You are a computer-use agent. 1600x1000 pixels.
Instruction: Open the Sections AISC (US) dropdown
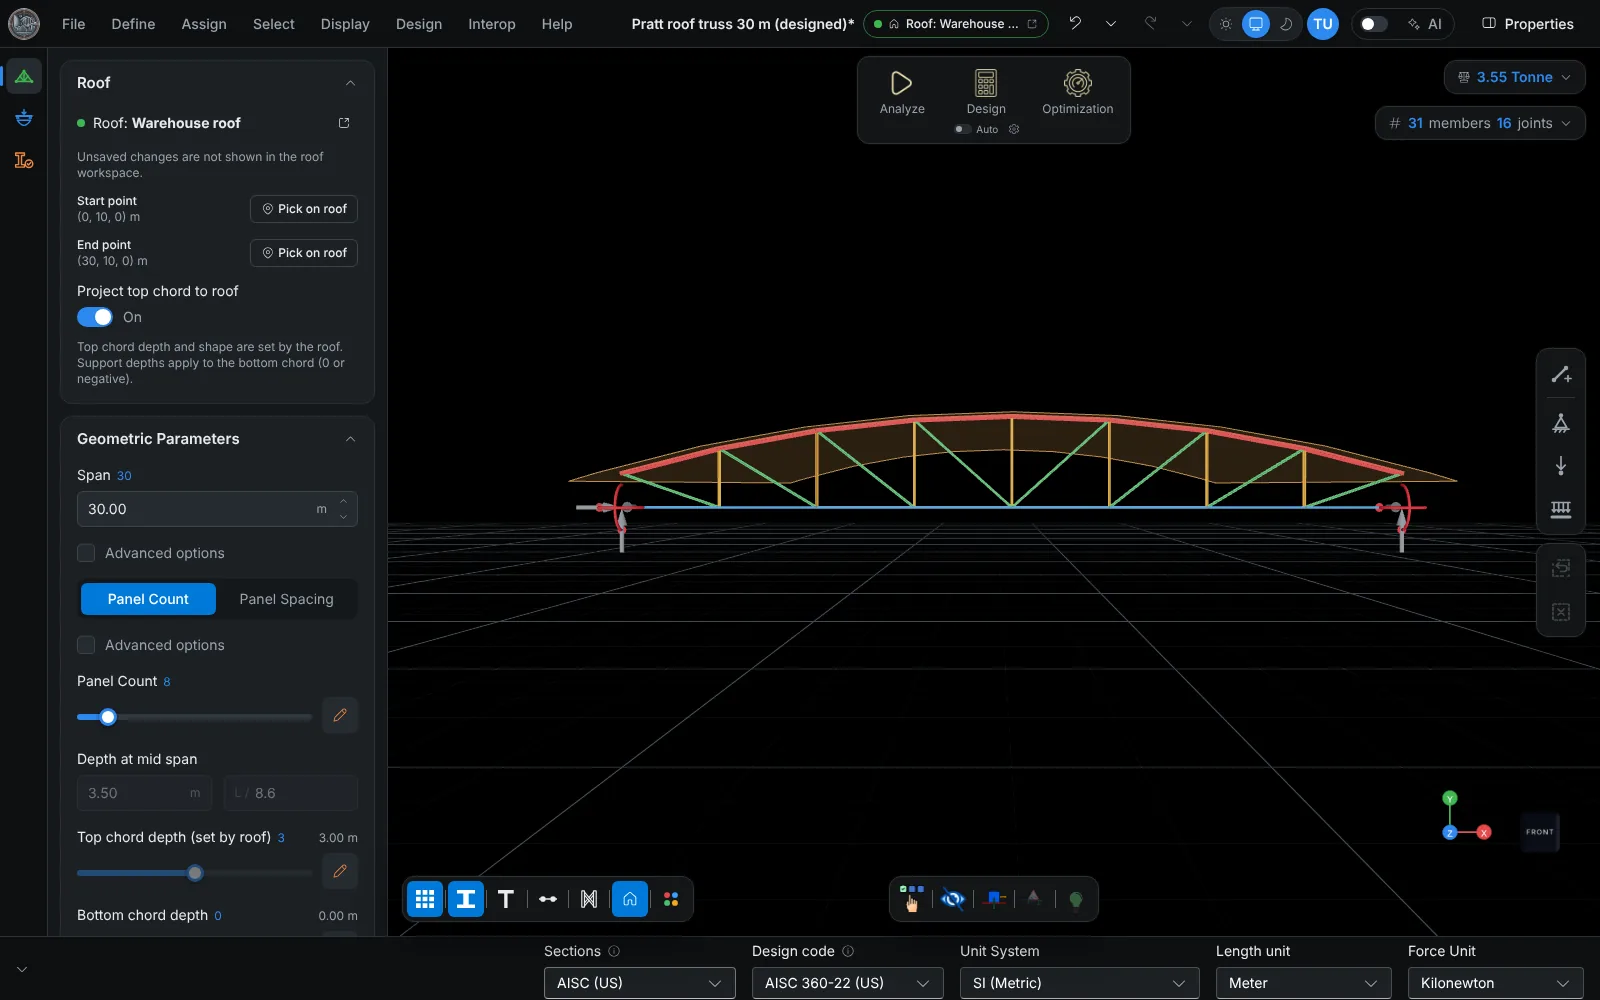(640, 983)
